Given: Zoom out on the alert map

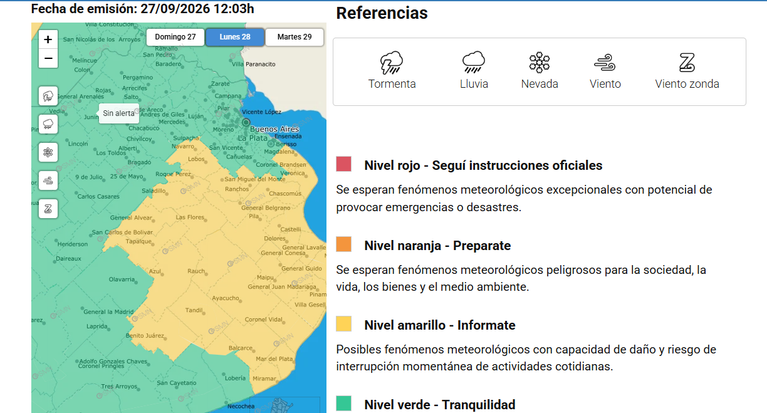Looking at the screenshot, I should [48, 59].
